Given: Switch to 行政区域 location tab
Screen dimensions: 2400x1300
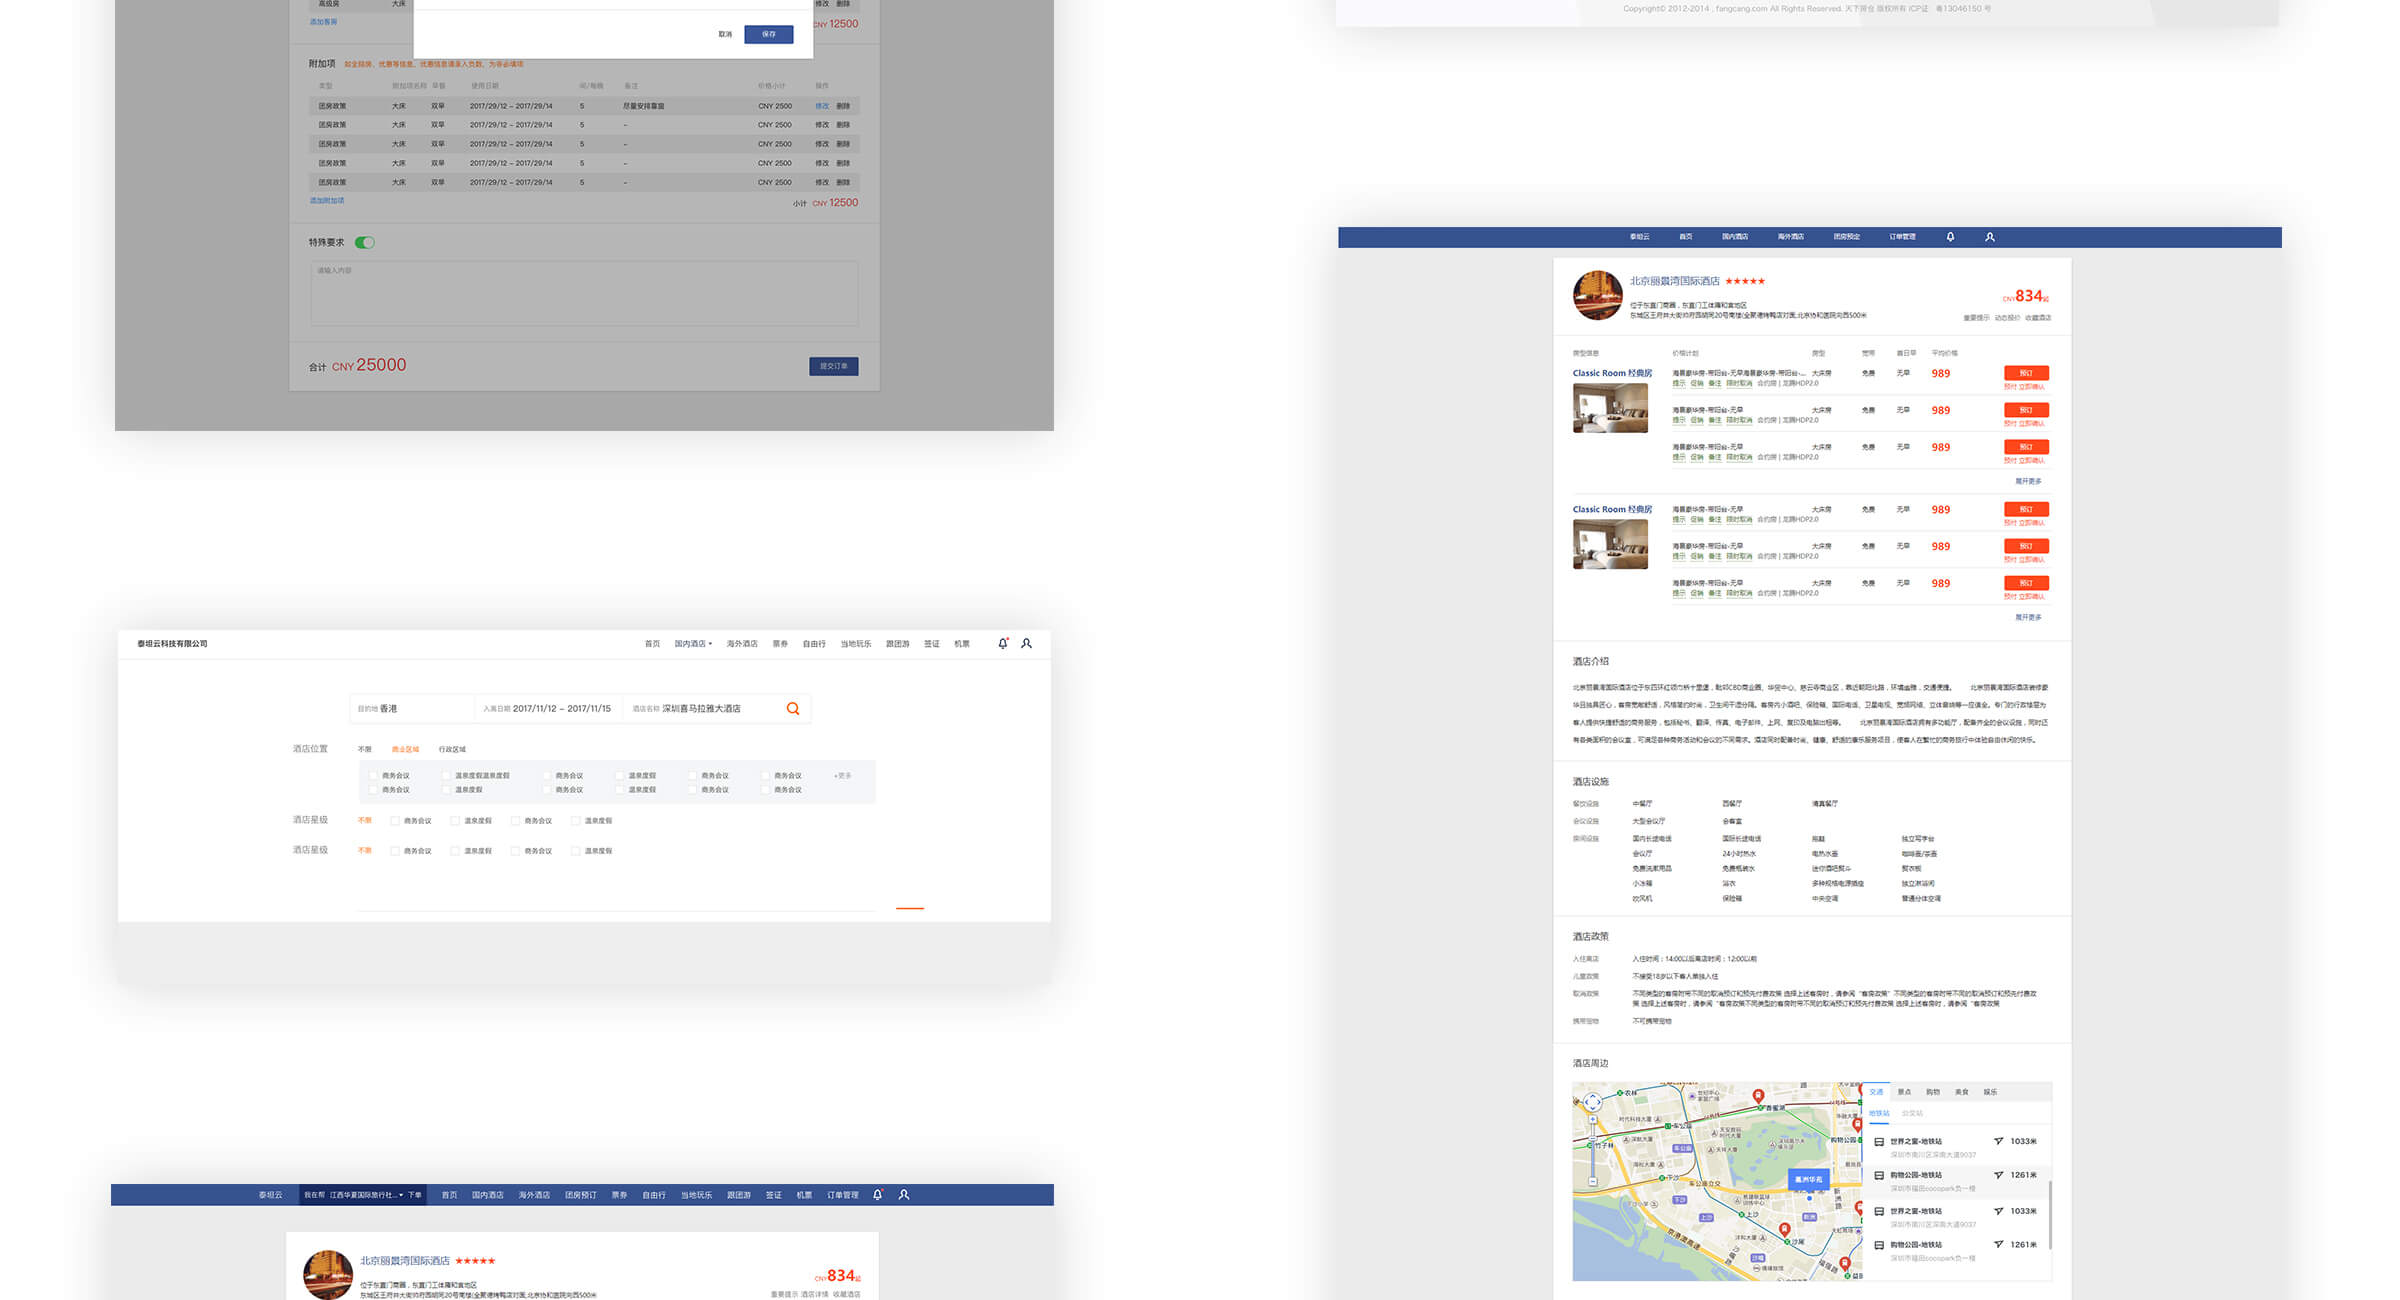Looking at the screenshot, I should (x=452, y=749).
